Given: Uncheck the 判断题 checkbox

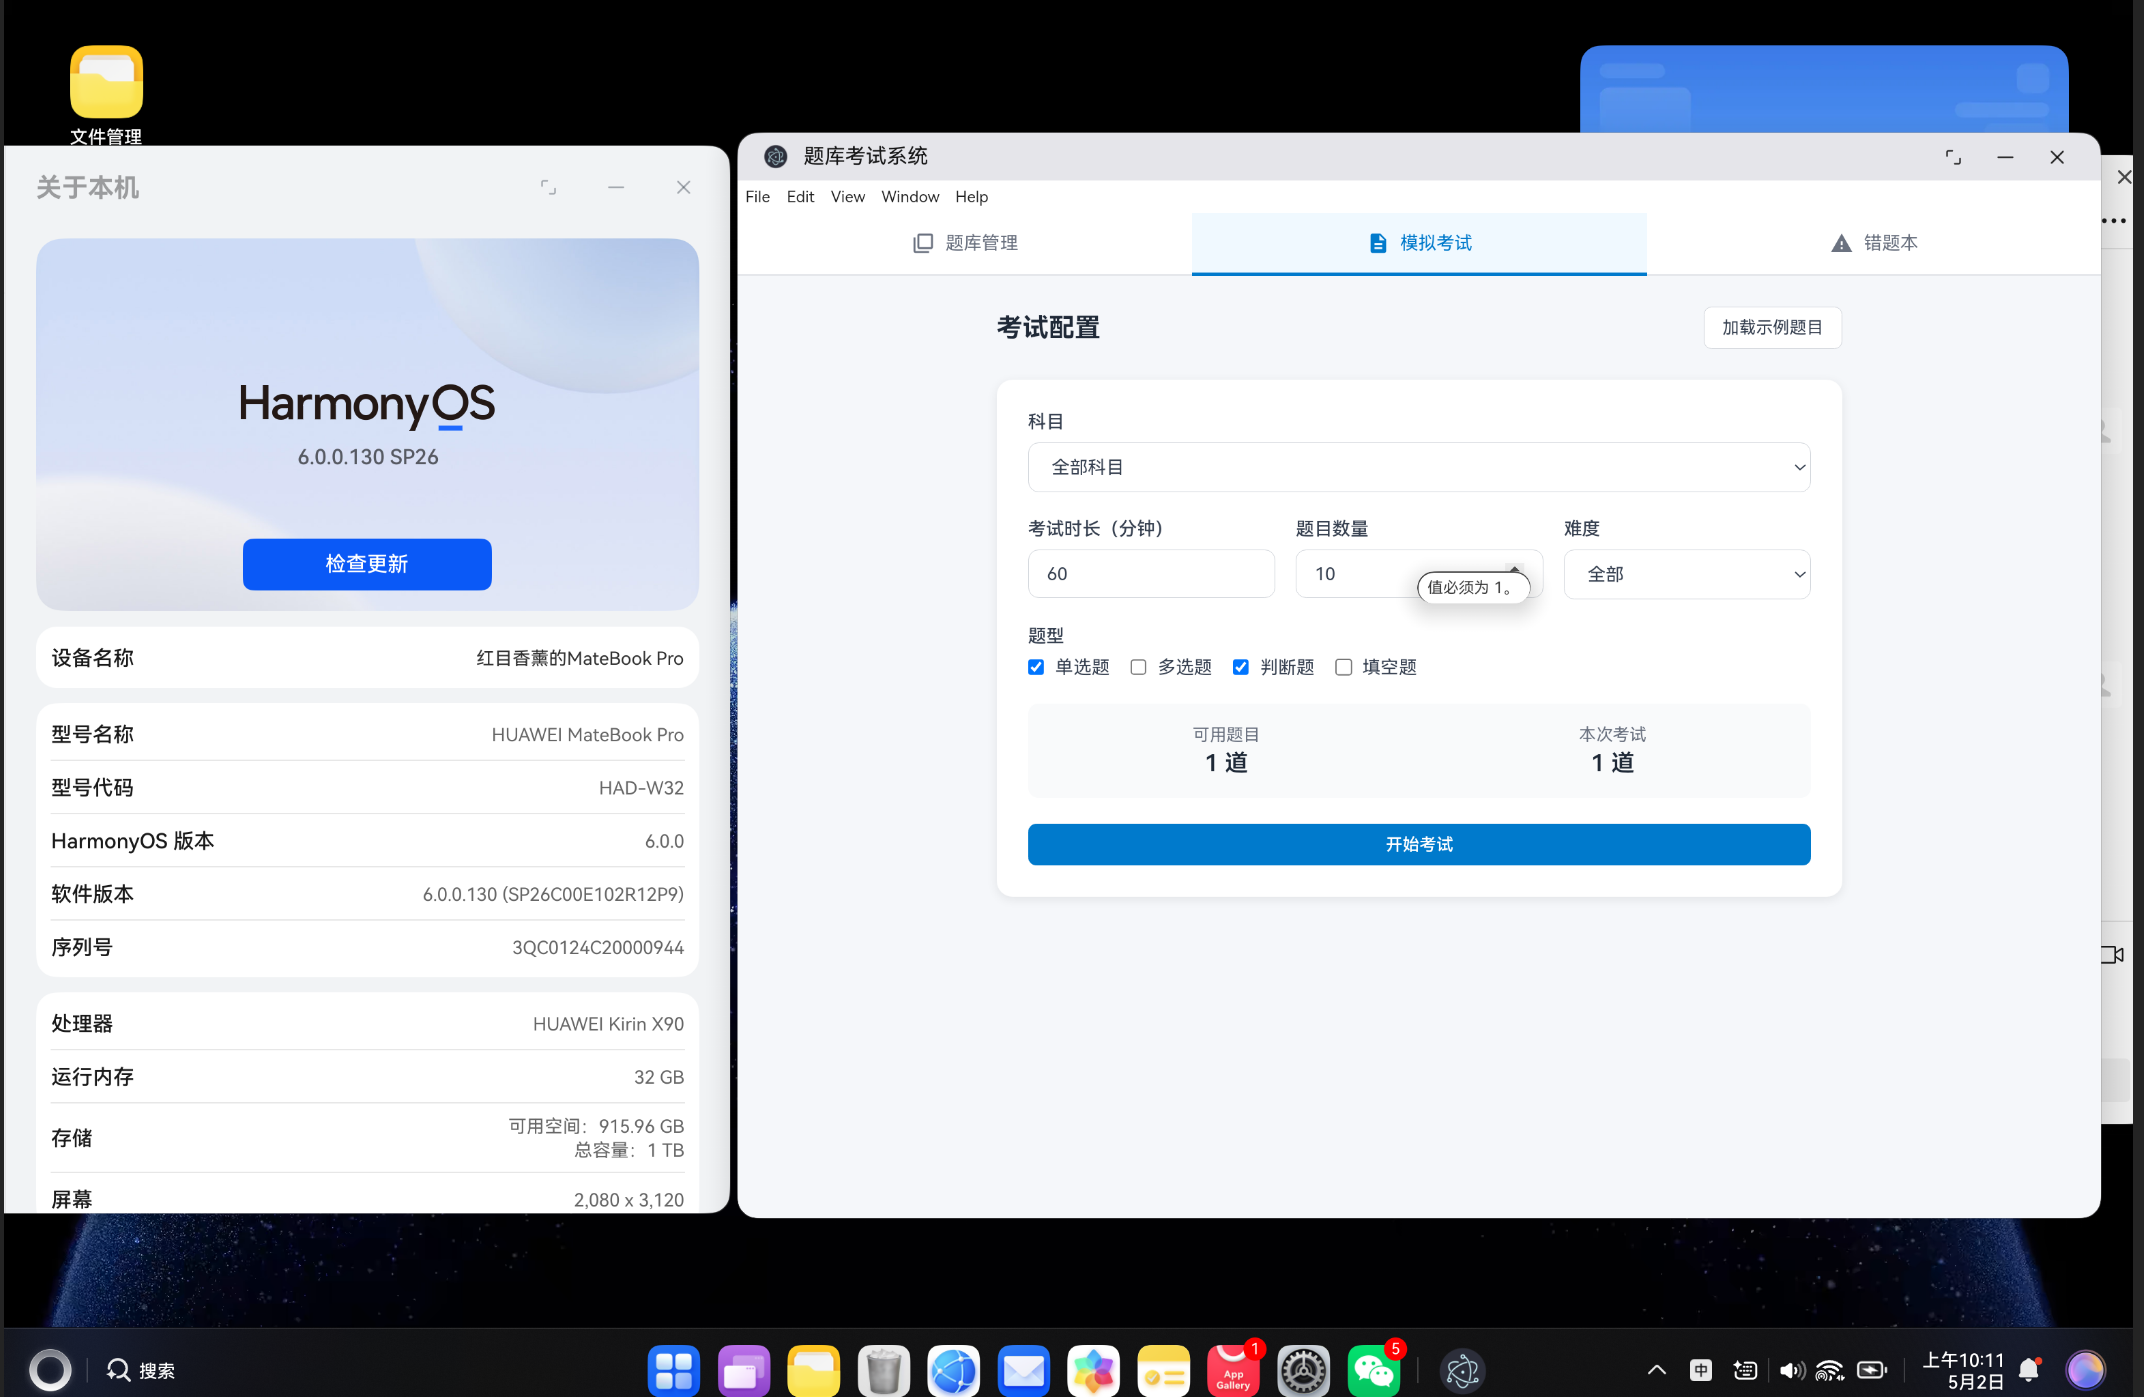Looking at the screenshot, I should click(1241, 667).
